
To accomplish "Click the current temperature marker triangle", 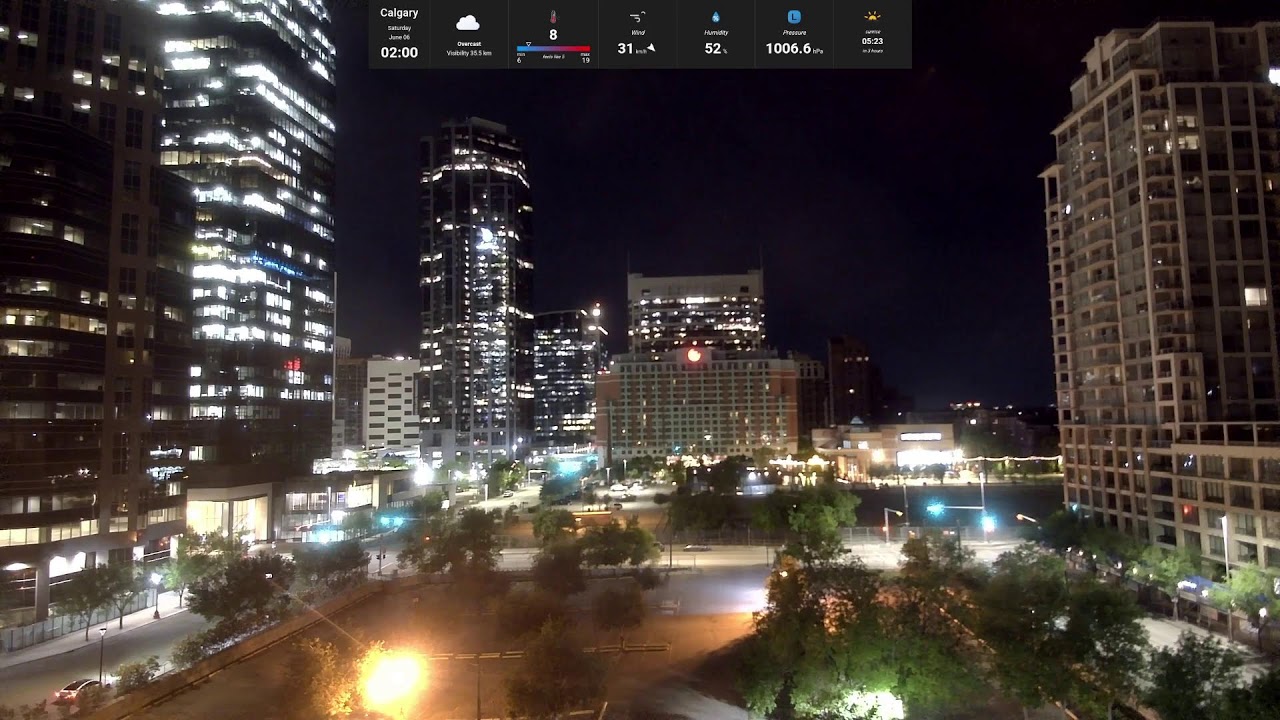I will point(528,44).
